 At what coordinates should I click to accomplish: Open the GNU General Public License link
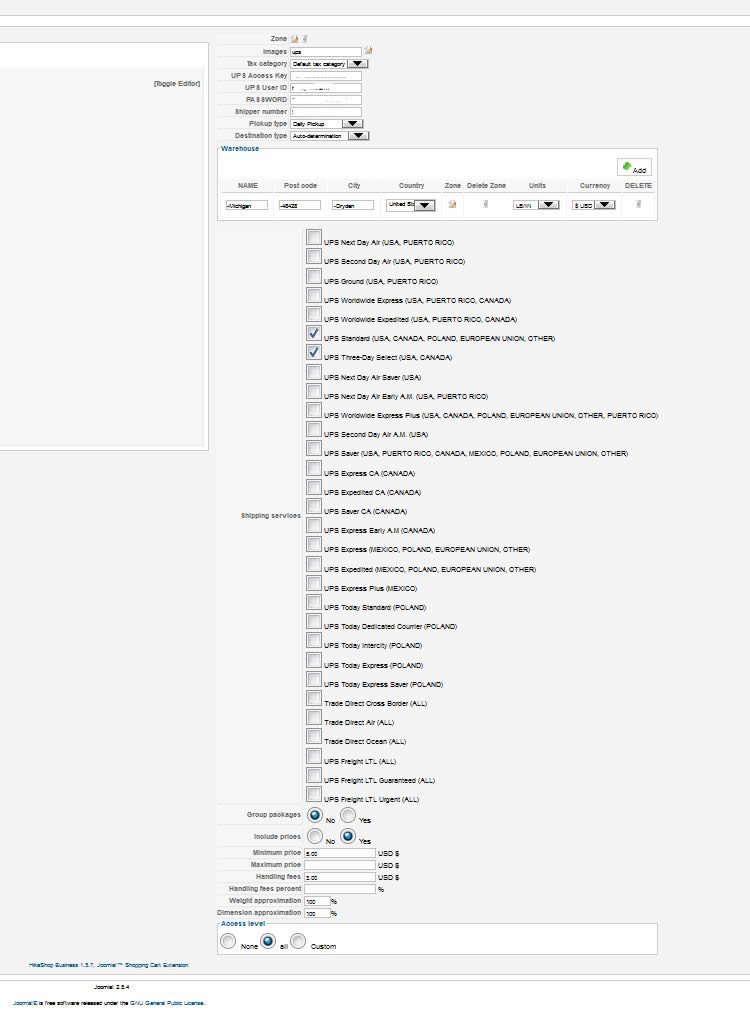click(x=167, y=1003)
